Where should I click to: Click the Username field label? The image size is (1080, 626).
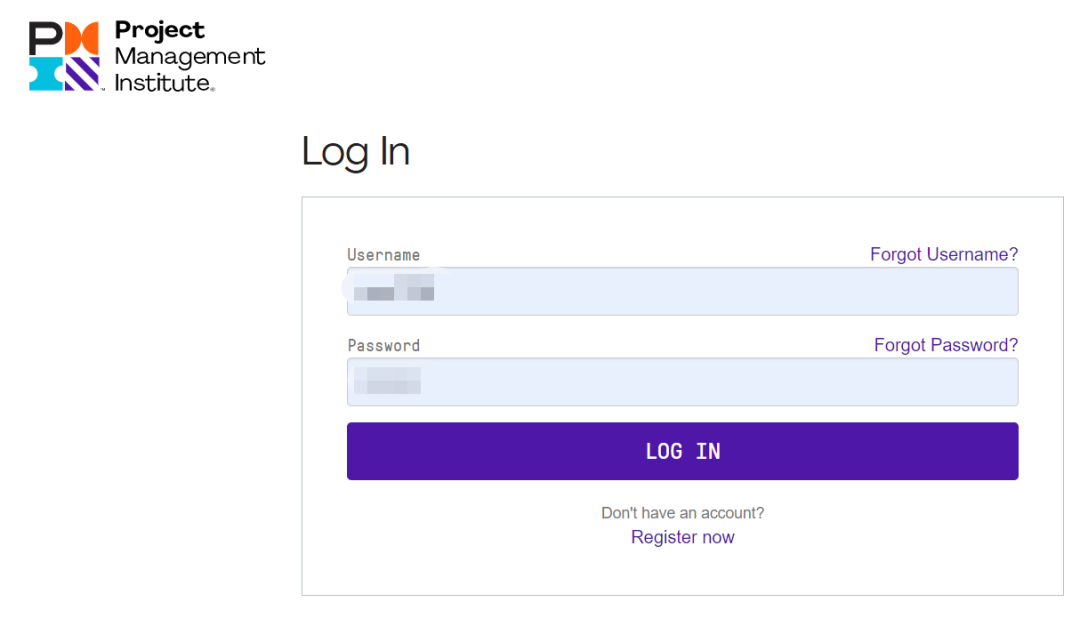point(384,255)
